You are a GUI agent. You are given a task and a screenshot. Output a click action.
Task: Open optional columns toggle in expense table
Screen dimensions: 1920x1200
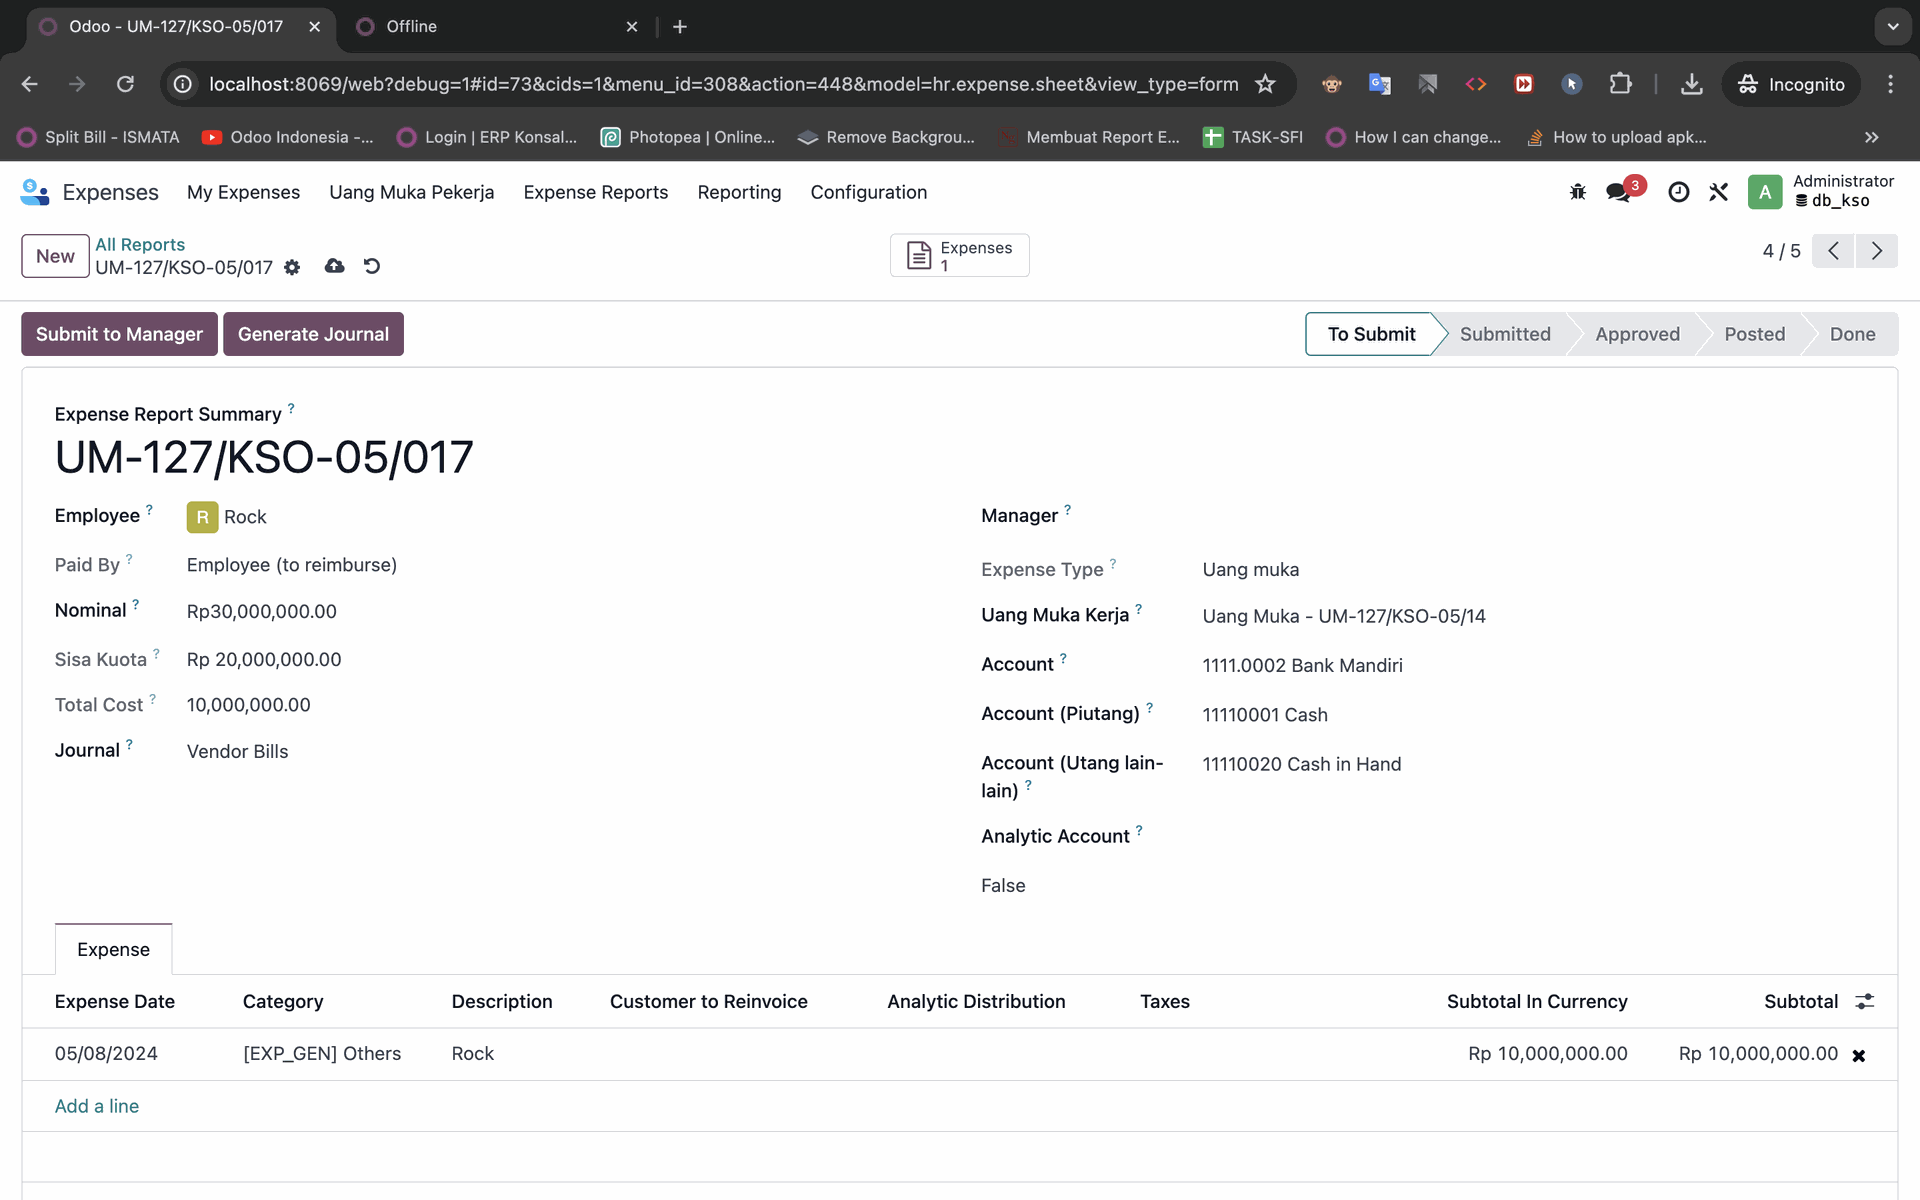pyautogui.click(x=1865, y=1001)
